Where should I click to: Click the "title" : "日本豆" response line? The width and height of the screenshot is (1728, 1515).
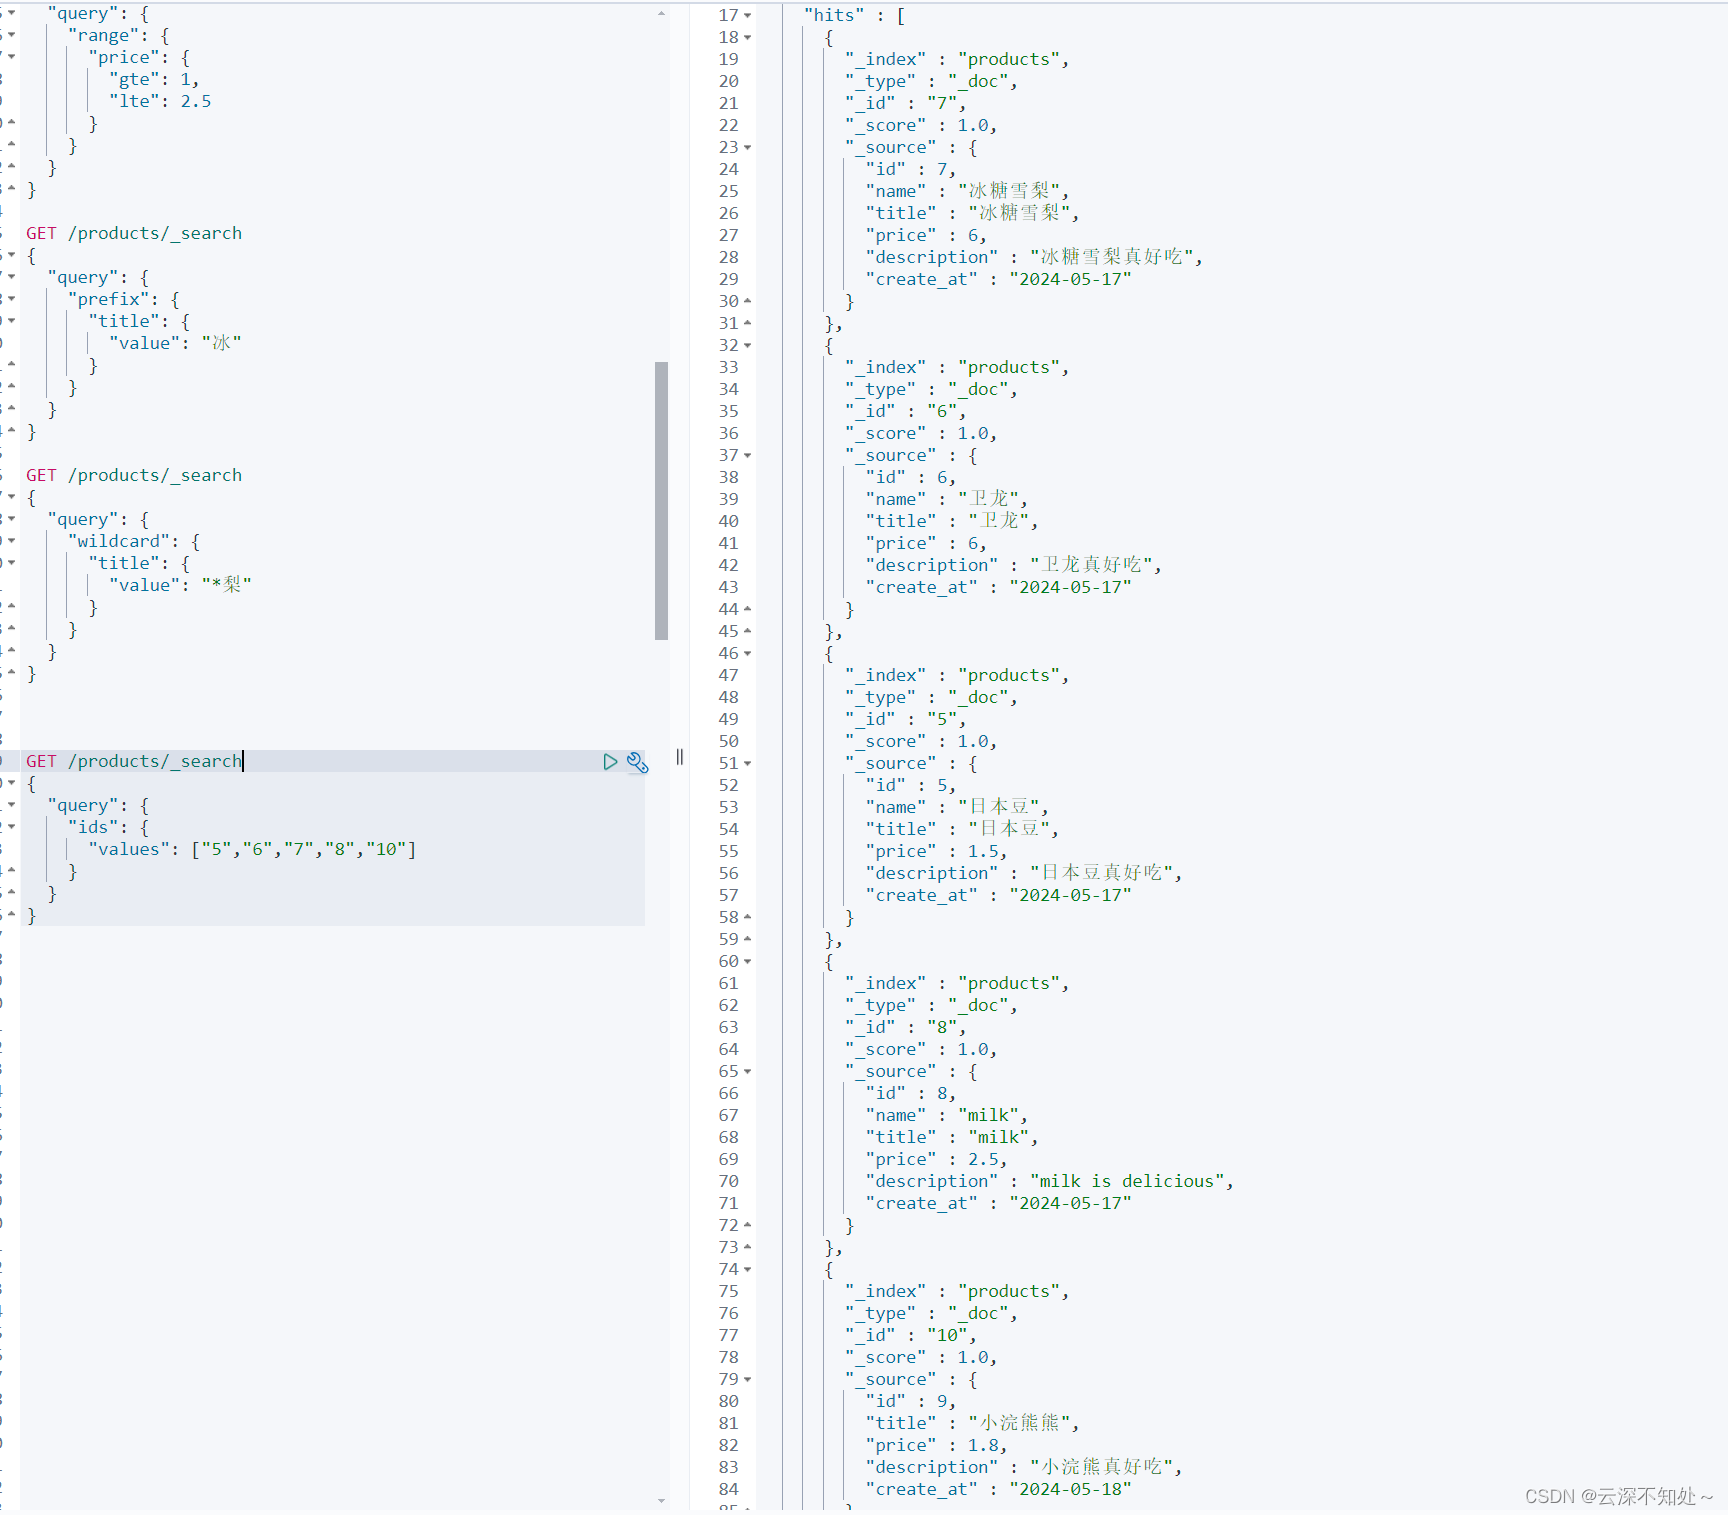[x=962, y=830]
